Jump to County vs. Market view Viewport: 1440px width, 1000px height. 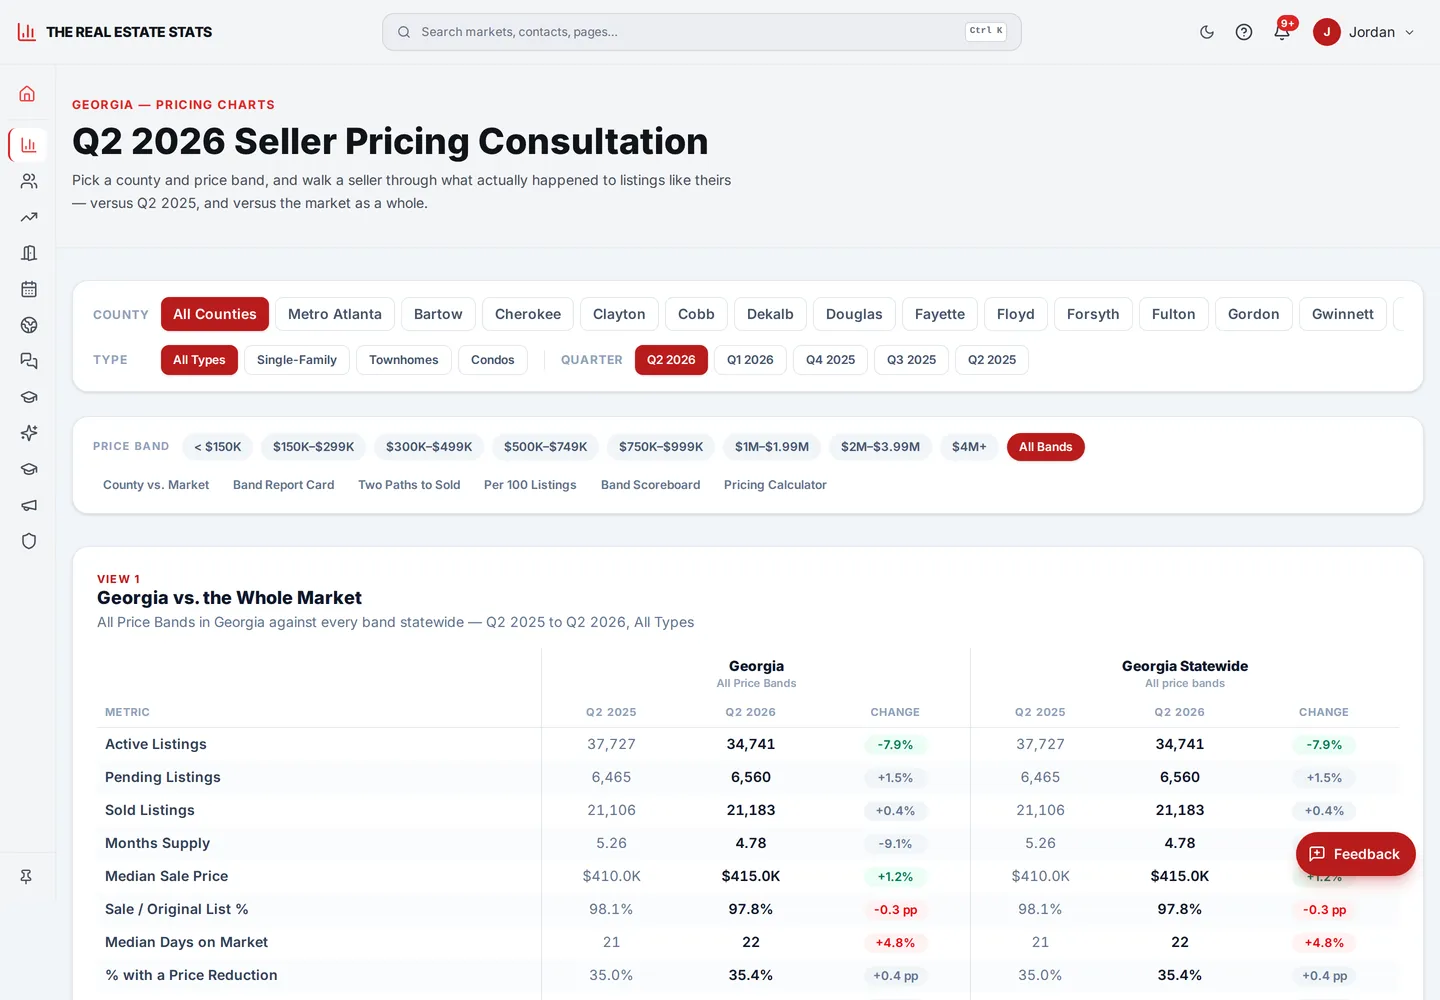coord(156,485)
